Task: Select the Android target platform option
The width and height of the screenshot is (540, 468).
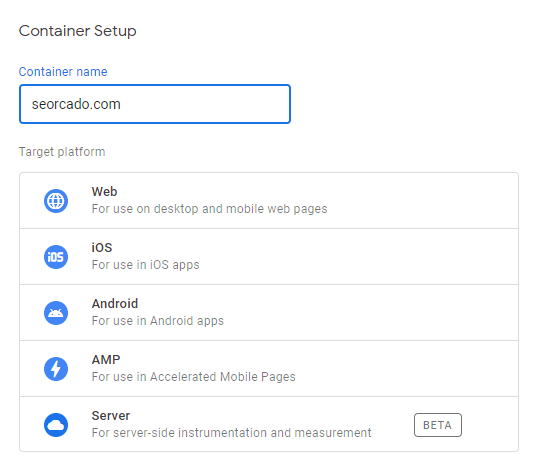Action: coord(269,313)
